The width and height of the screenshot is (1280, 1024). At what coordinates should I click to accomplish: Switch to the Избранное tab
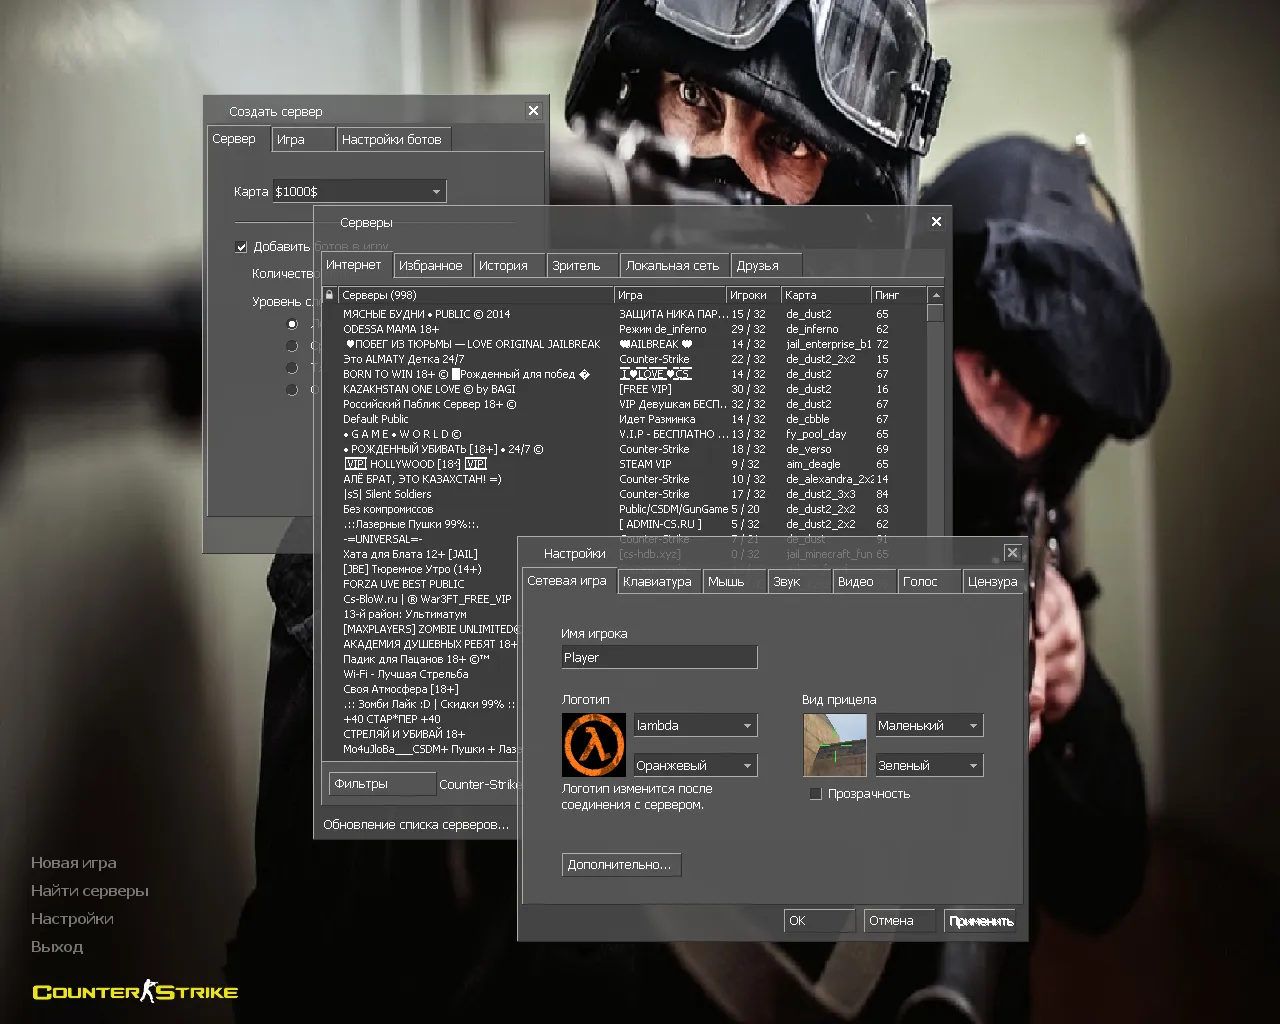432,264
